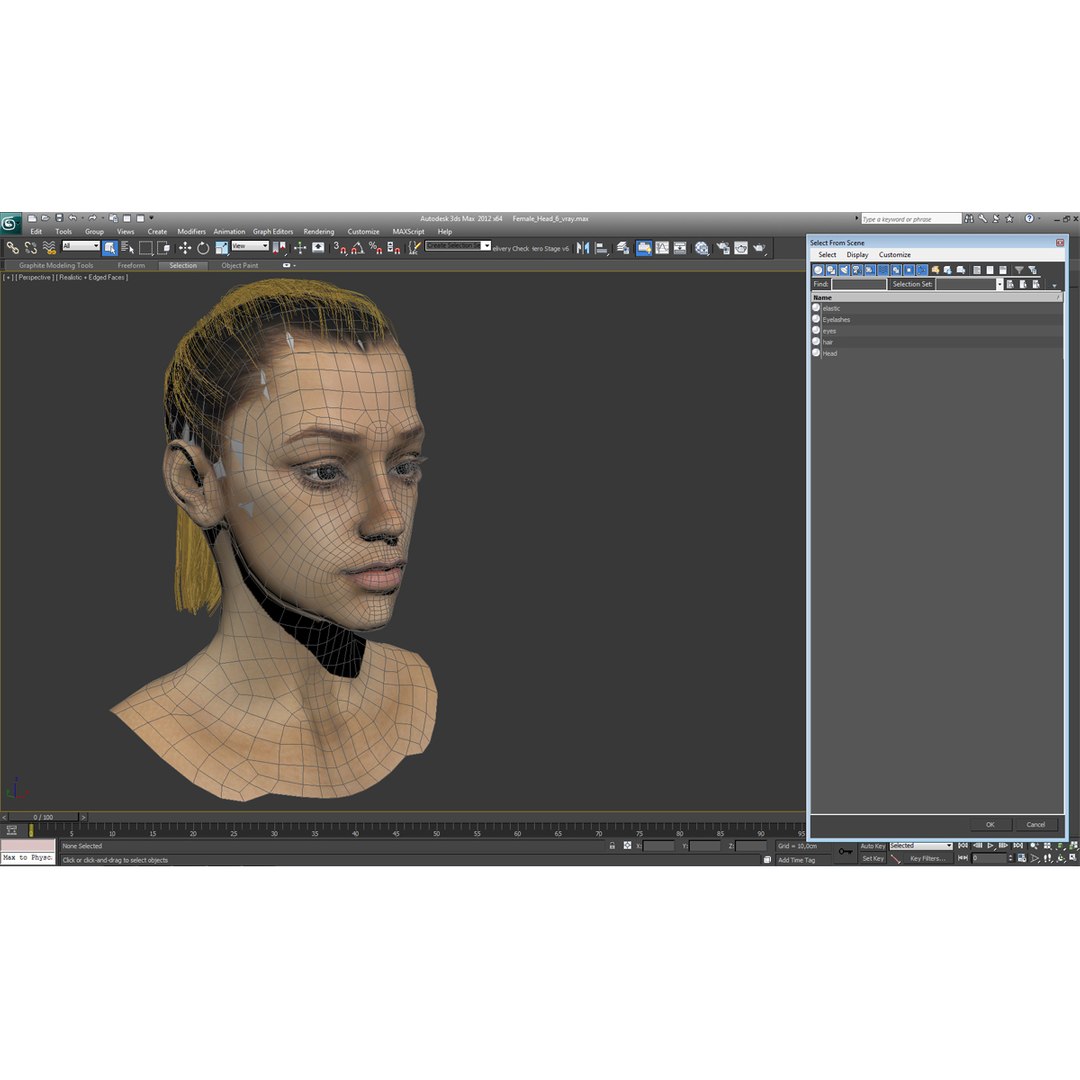This screenshot has width=1080, height=1080.
Task: Pick the Rectangular Selection Region tool
Action: [x=145, y=248]
